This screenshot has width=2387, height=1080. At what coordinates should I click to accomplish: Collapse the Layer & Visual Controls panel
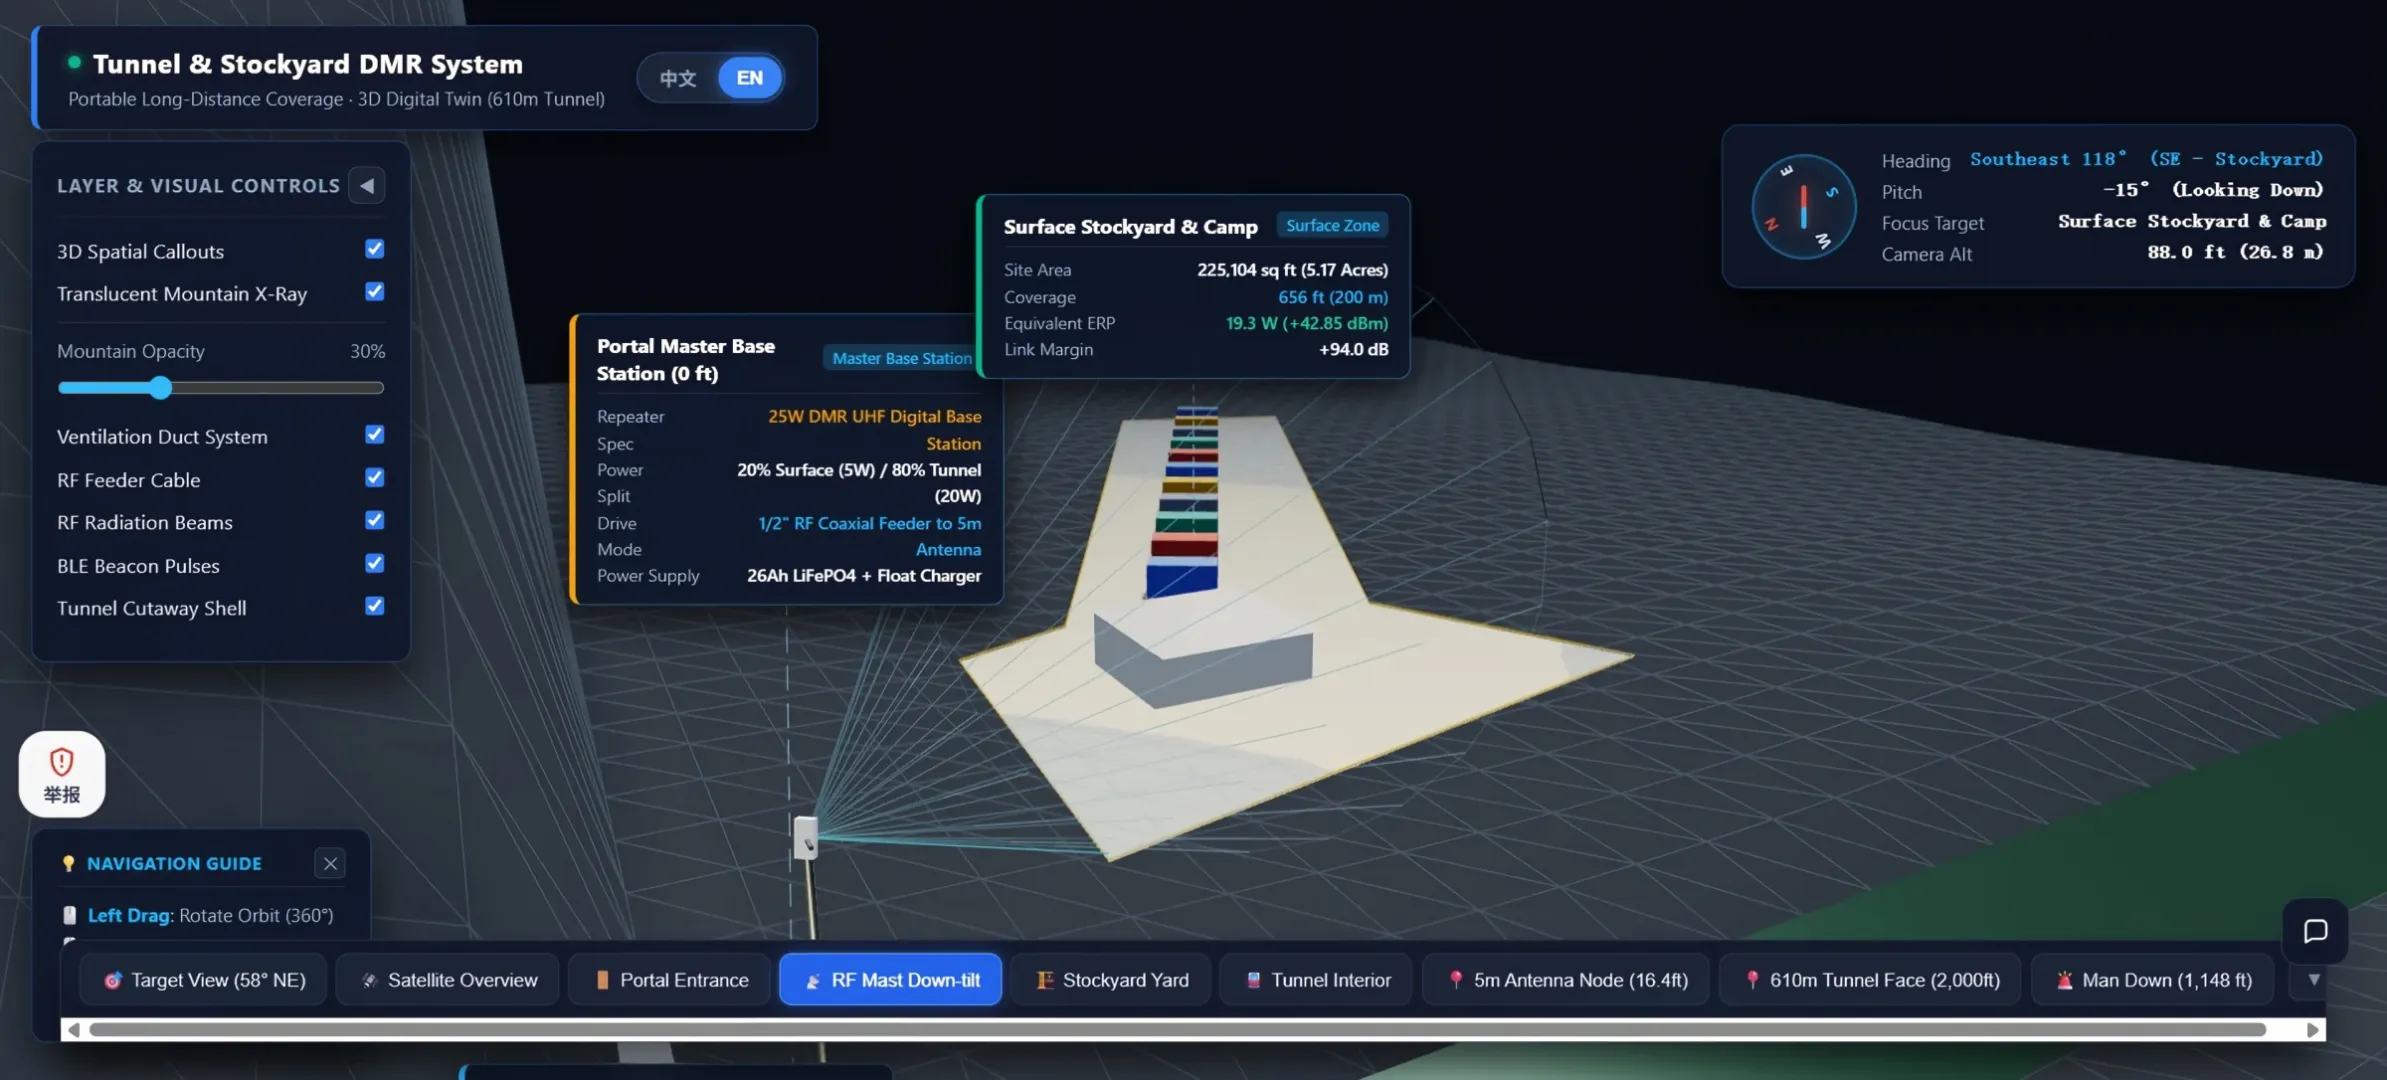point(367,185)
